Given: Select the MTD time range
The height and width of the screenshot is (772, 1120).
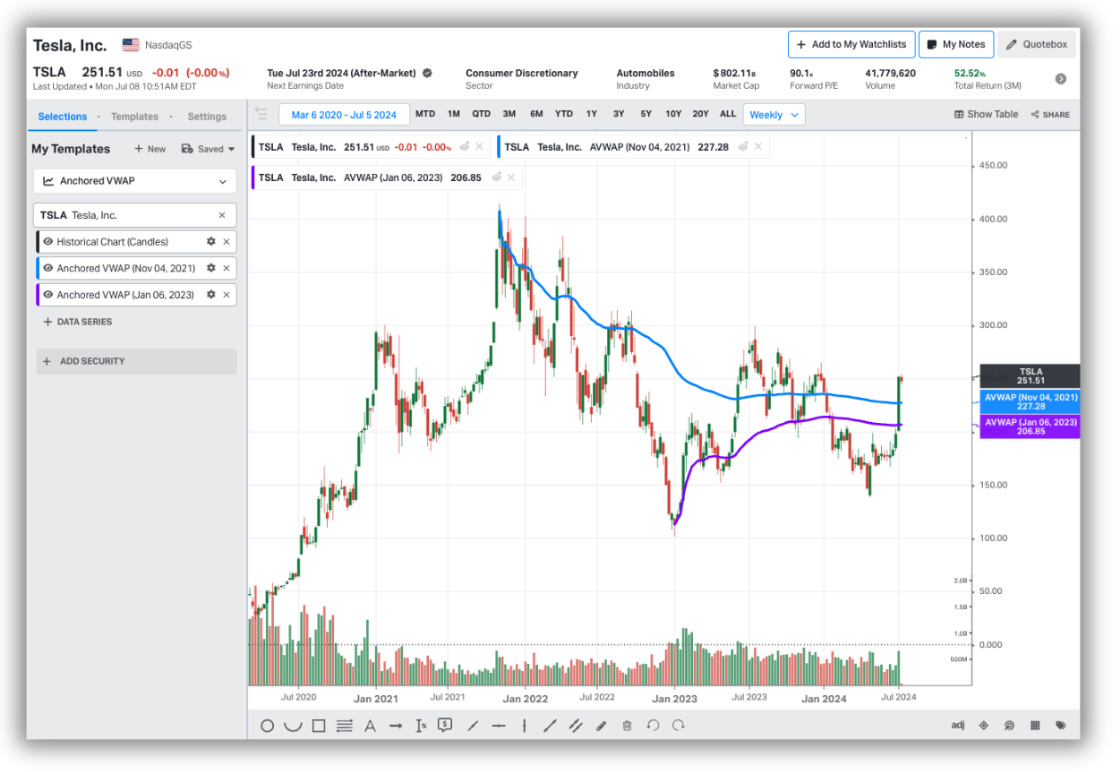Looking at the screenshot, I should click(x=425, y=114).
